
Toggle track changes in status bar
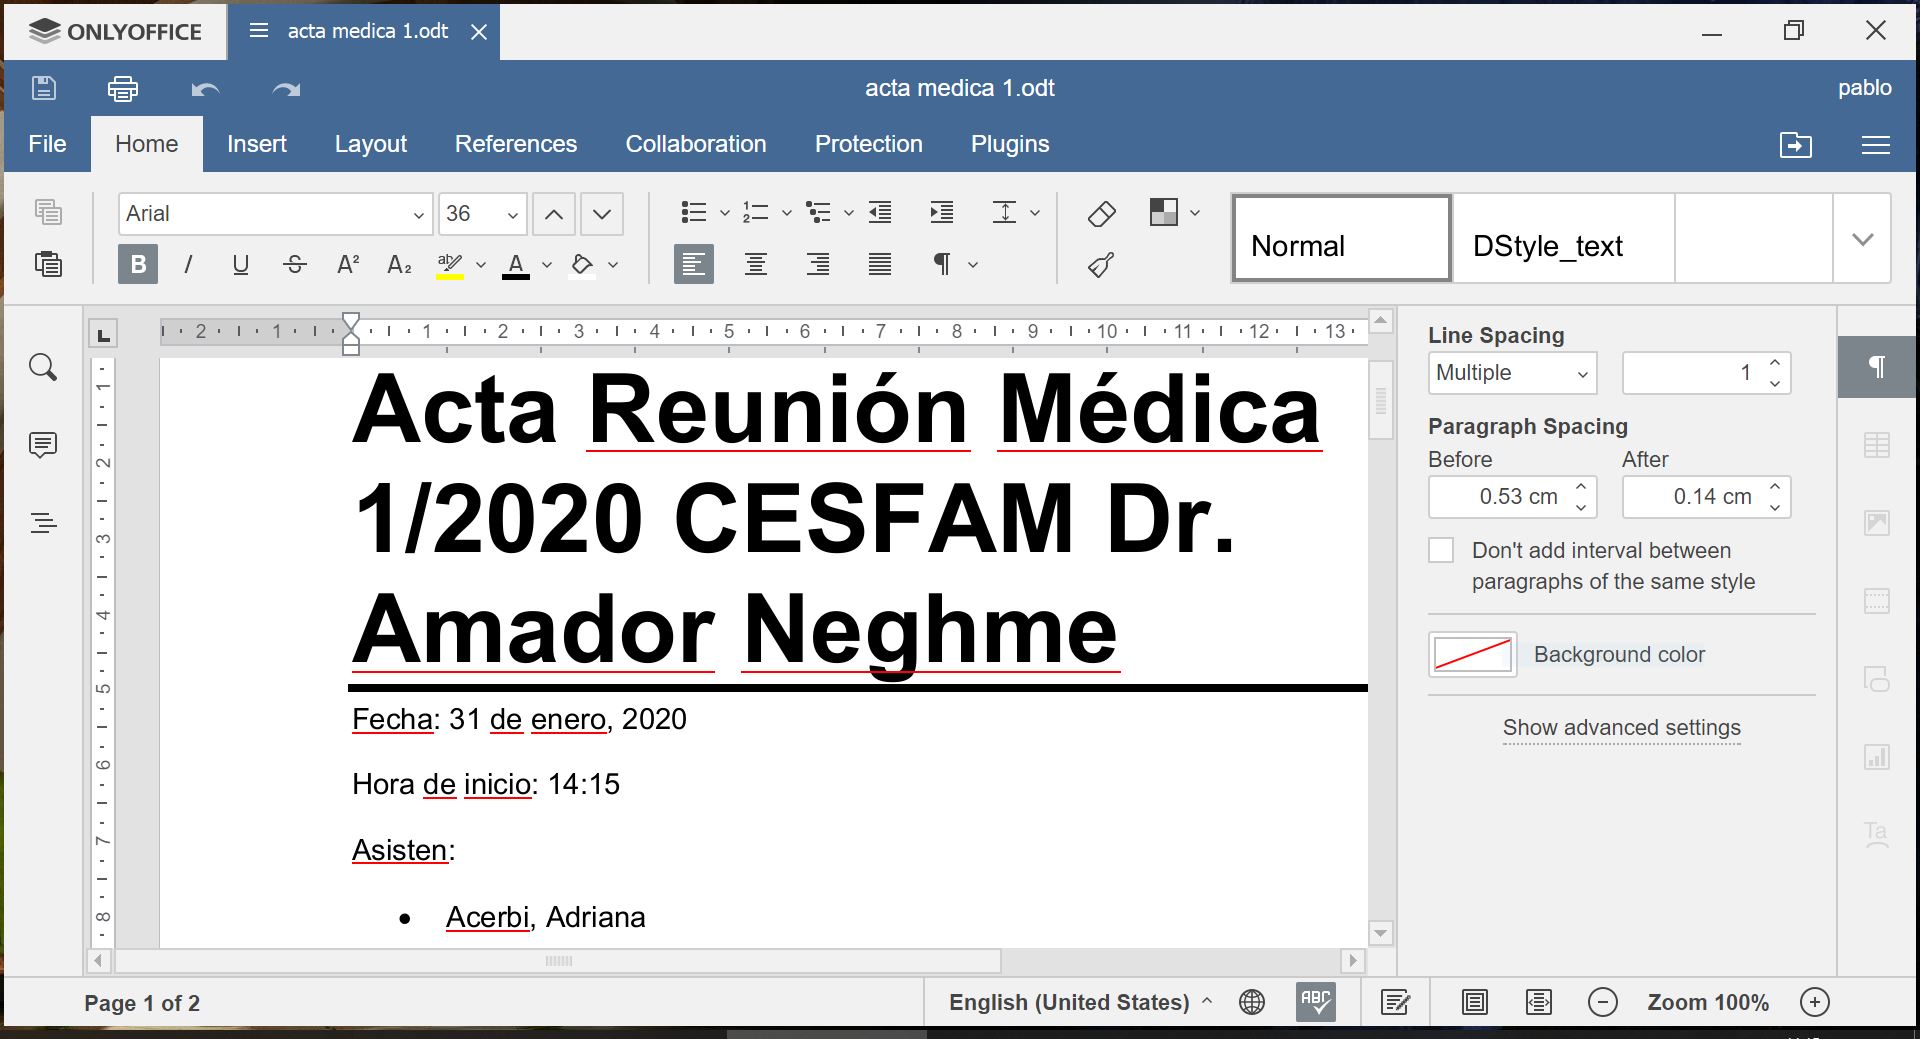[x=1395, y=1002]
